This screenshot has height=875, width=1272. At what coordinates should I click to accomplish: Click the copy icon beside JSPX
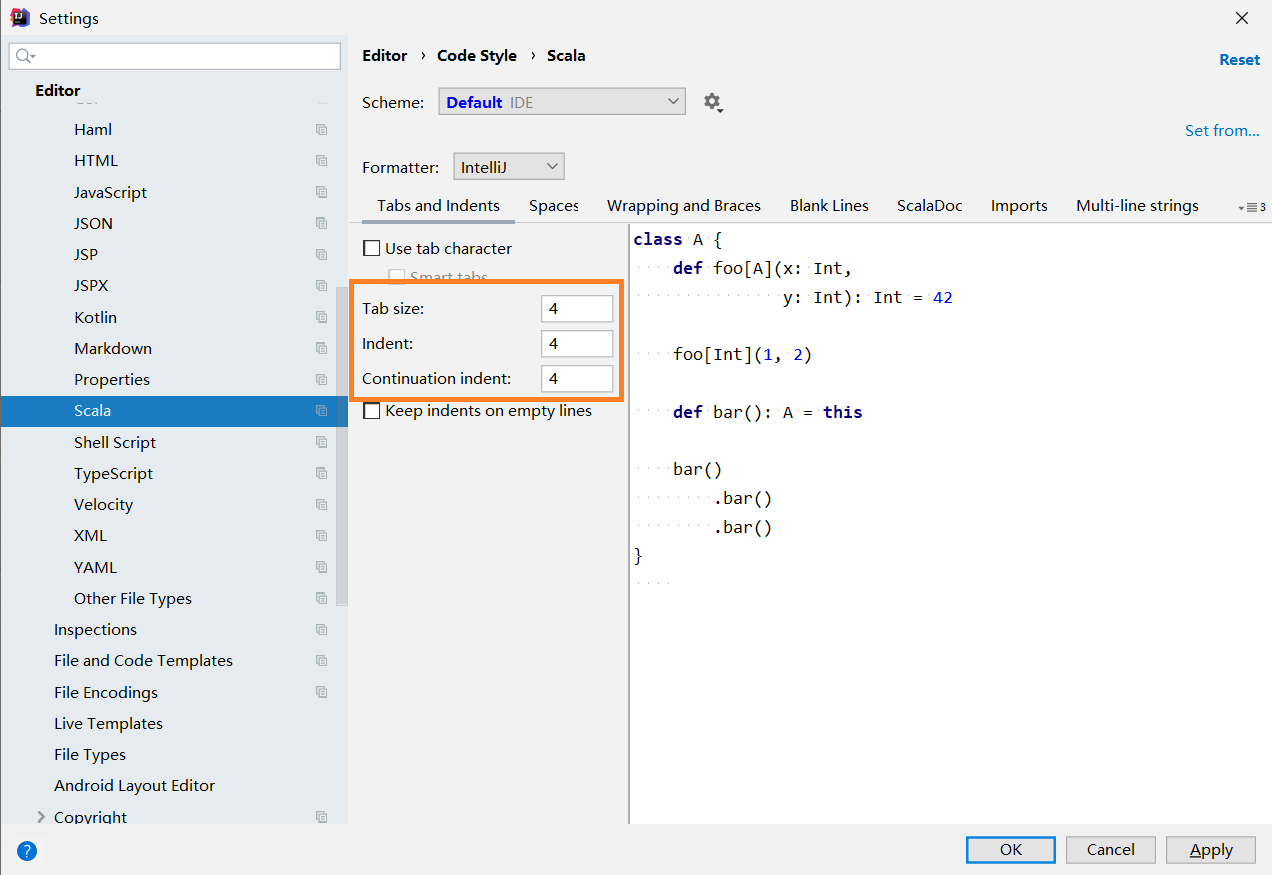pyautogui.click(x=321, y=286)
